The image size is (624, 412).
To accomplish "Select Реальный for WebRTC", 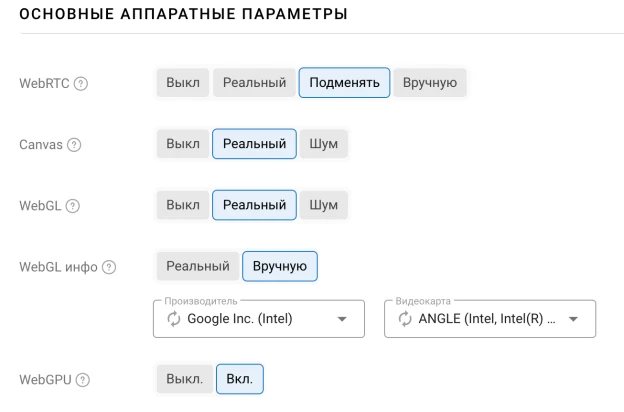I will 254,83.
